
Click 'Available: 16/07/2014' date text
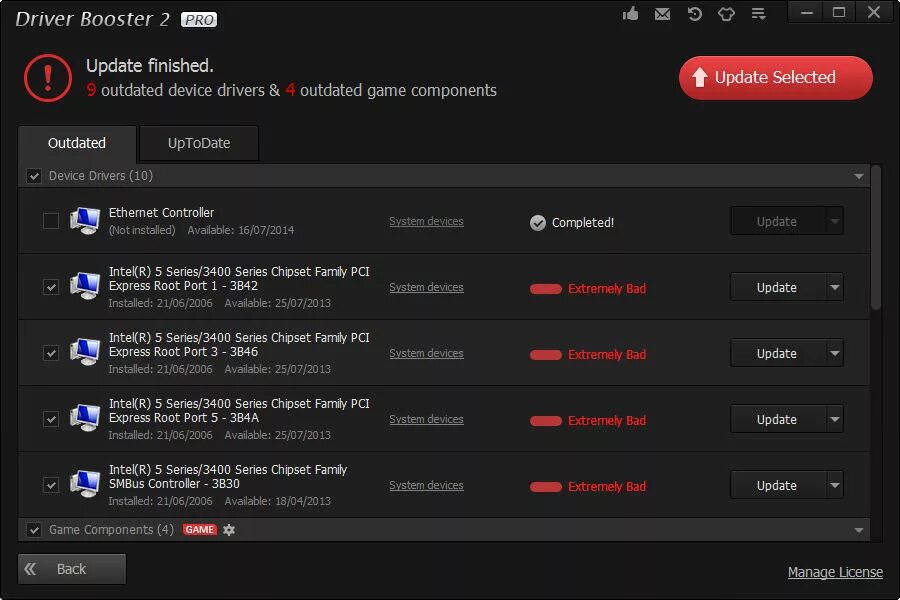[241, 230]
